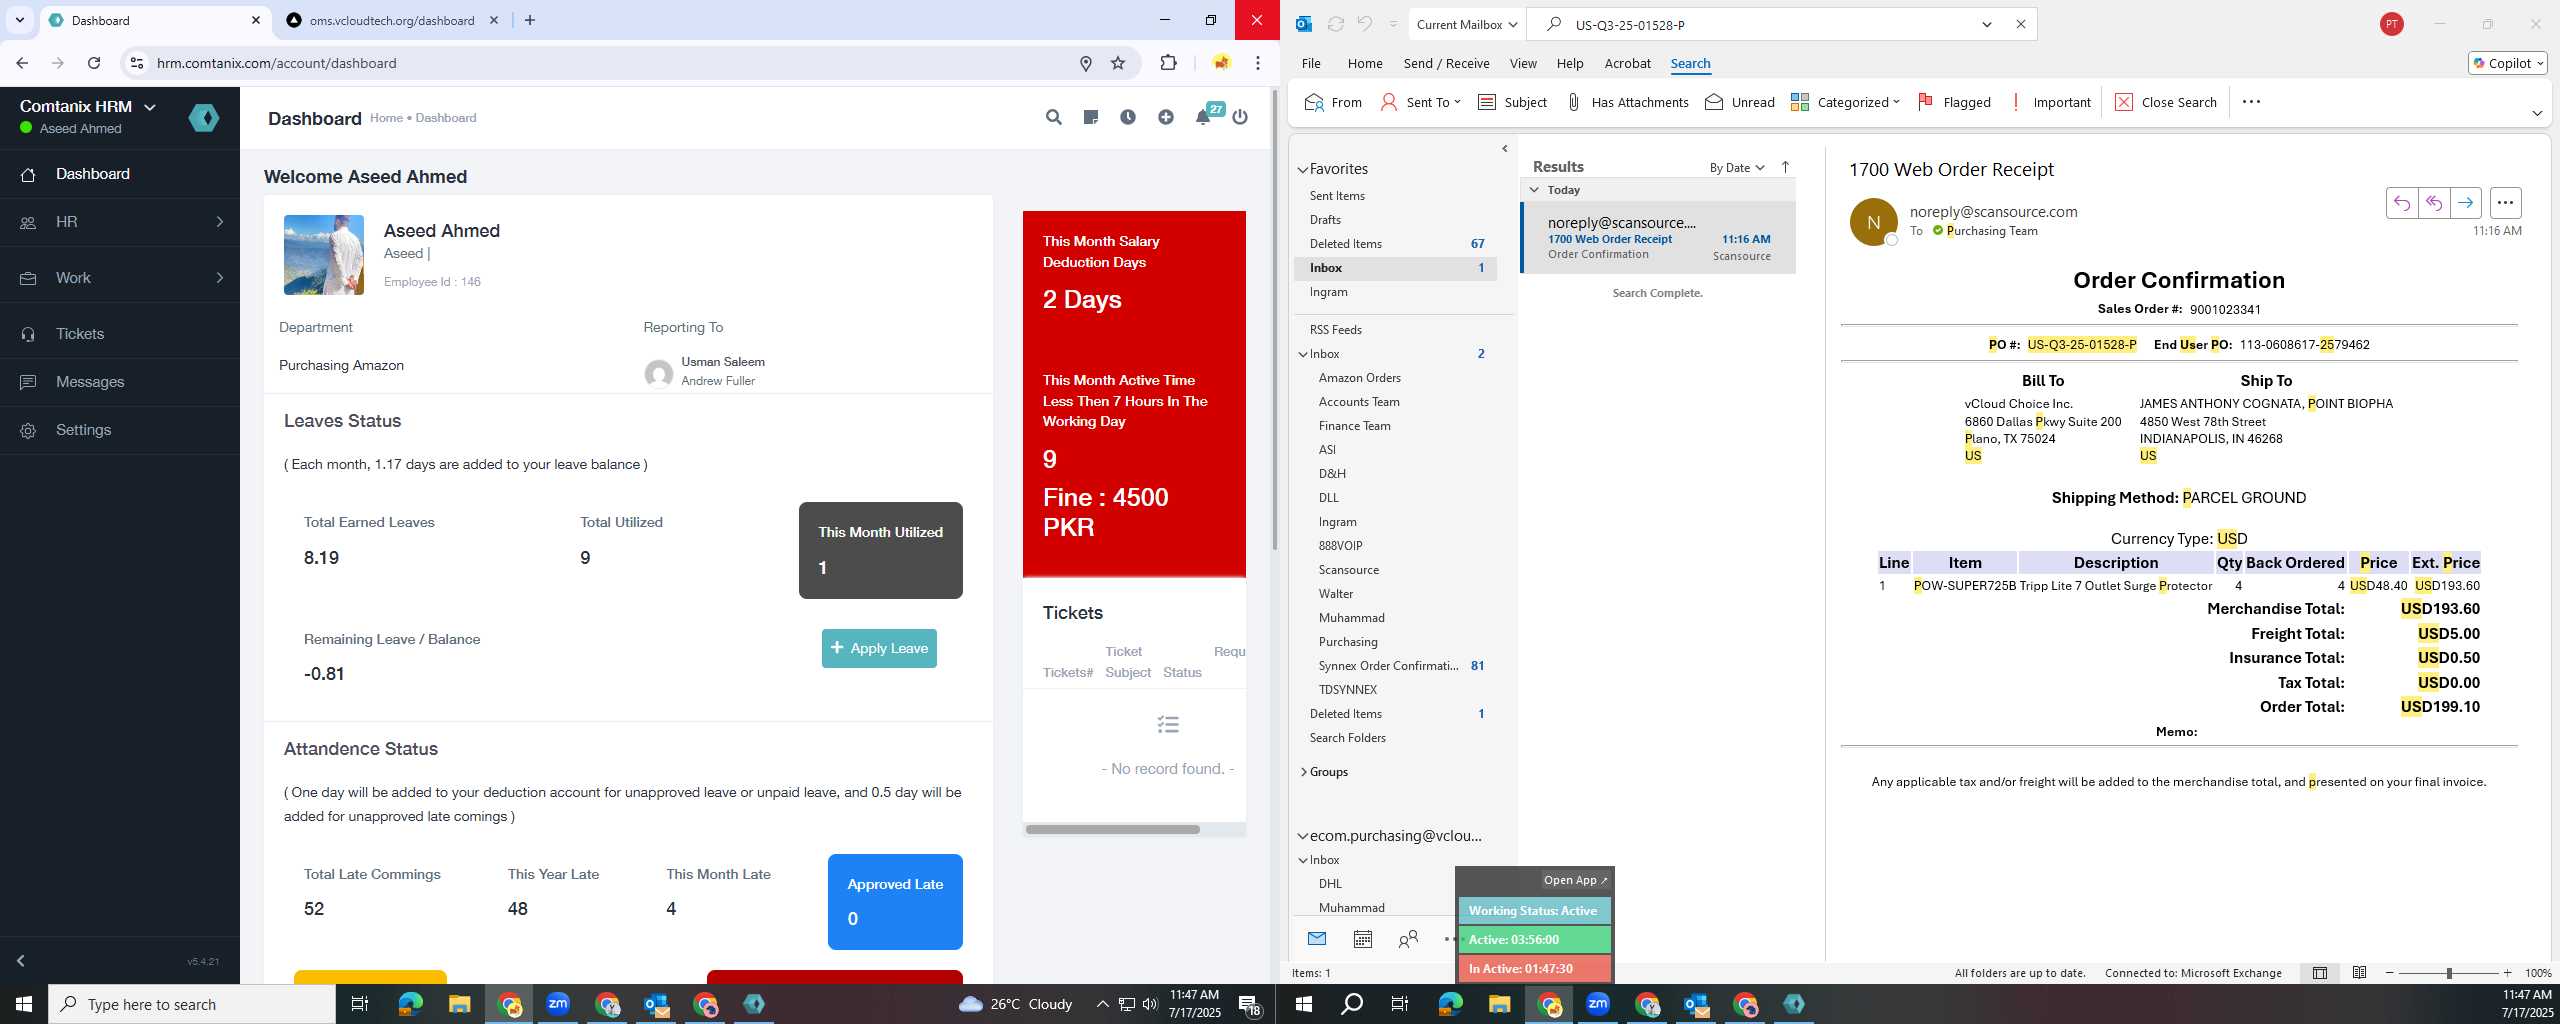The height and width of the screenshot is (1024, 2560).
Task: Adjust Outlook zoom slider
Action: pos(2448,973)
